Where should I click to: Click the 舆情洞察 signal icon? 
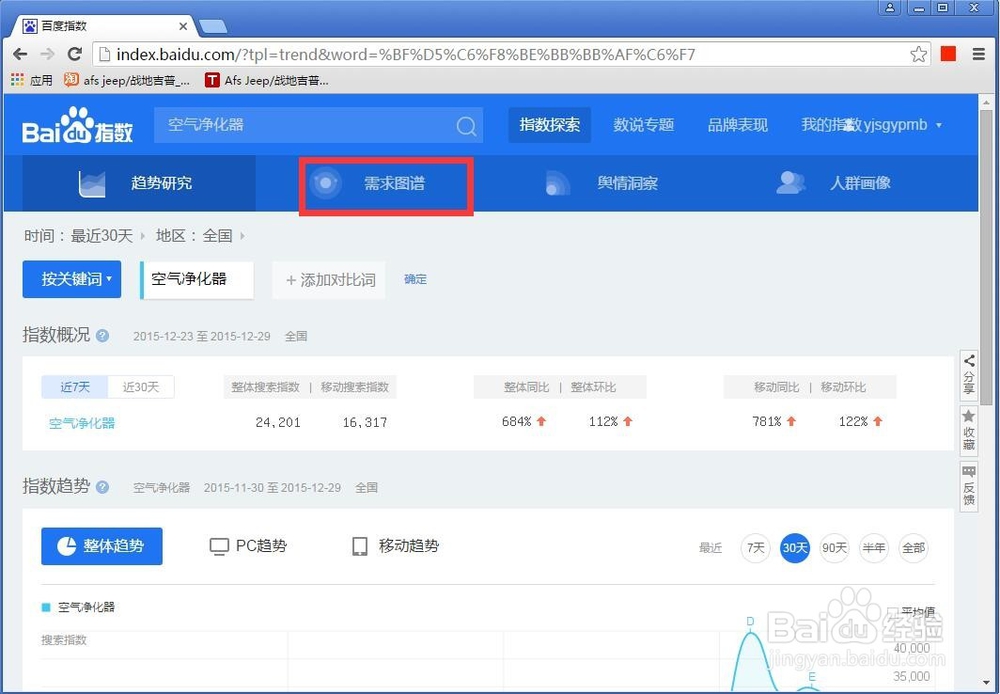click(x=557, y=183)
